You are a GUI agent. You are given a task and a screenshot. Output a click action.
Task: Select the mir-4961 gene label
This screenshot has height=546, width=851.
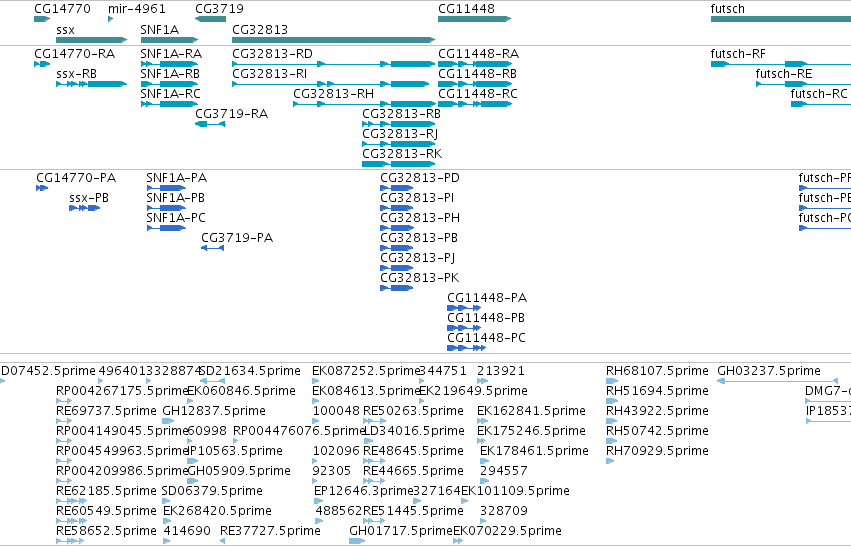[136, 9]
